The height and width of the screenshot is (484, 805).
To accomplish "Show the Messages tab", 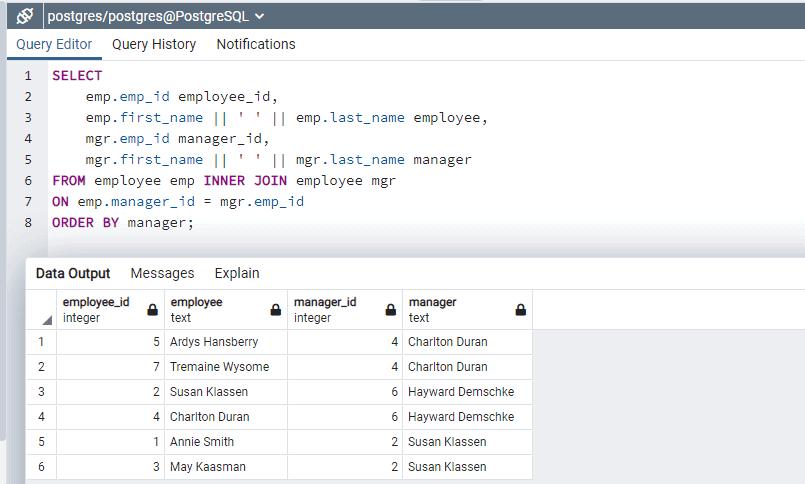I will click(162, 273).
